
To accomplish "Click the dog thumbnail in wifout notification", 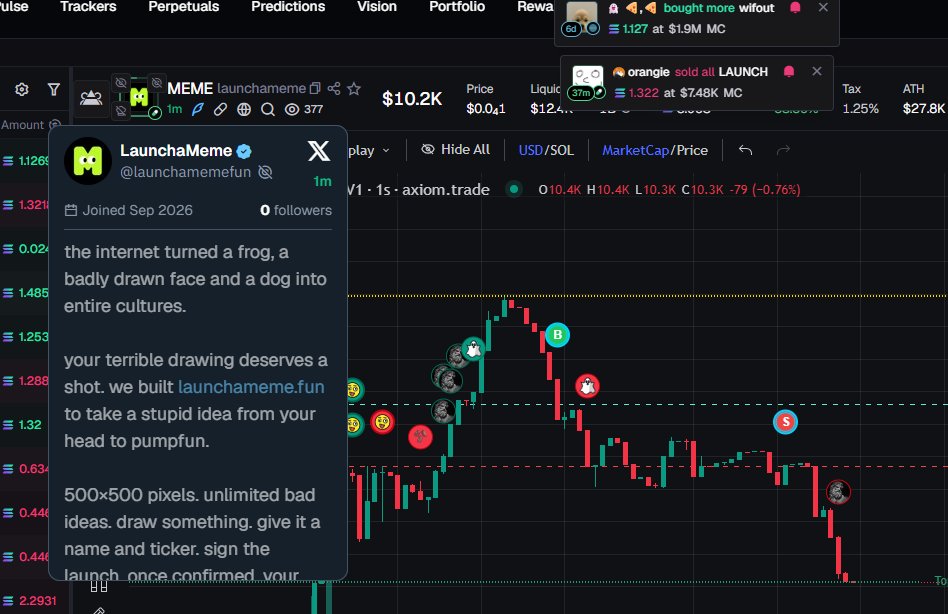I will tap(582, 16).
